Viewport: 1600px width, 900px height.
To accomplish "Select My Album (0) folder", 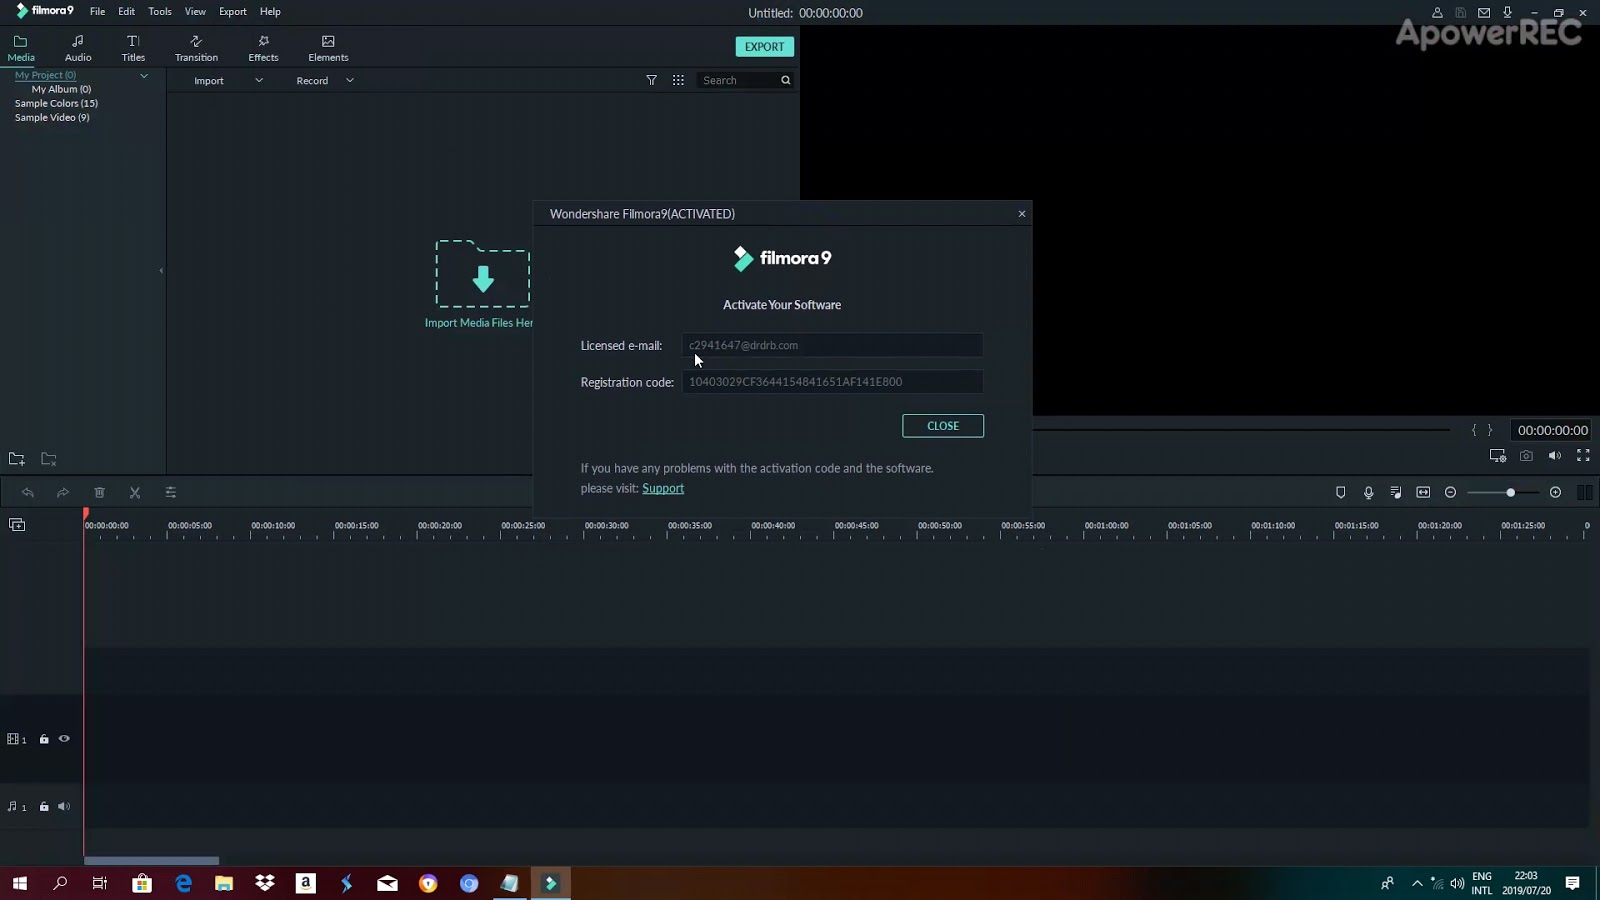I will click(x=61, y=89).
